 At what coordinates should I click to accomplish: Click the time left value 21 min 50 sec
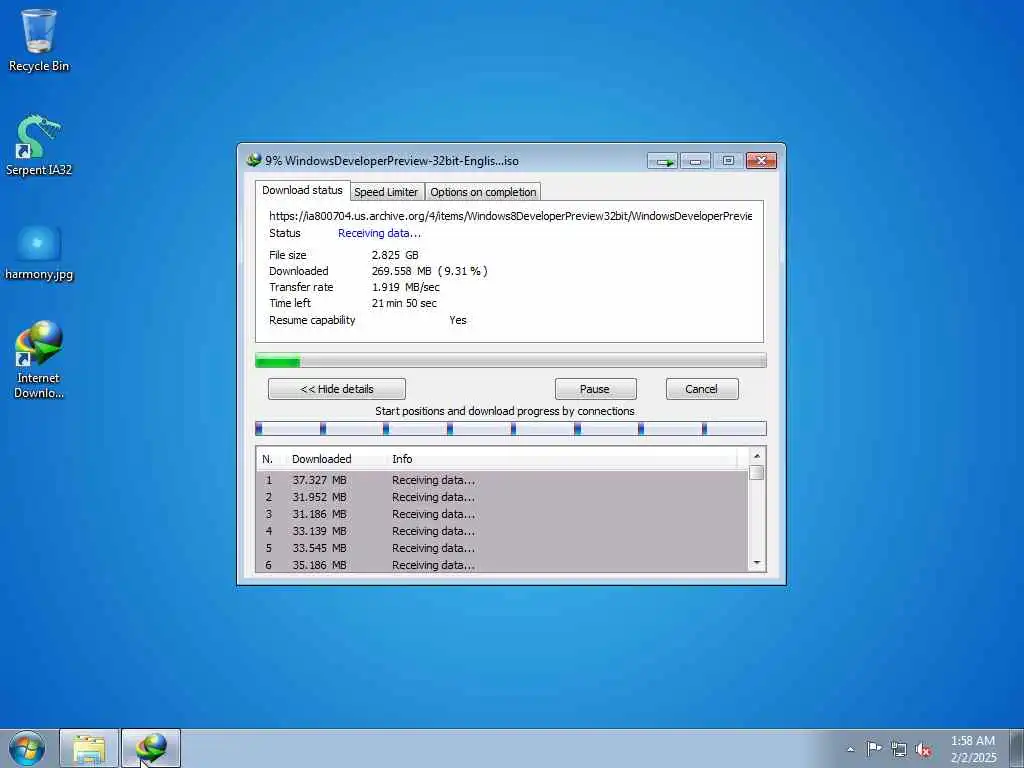click(x=404, y=303)
